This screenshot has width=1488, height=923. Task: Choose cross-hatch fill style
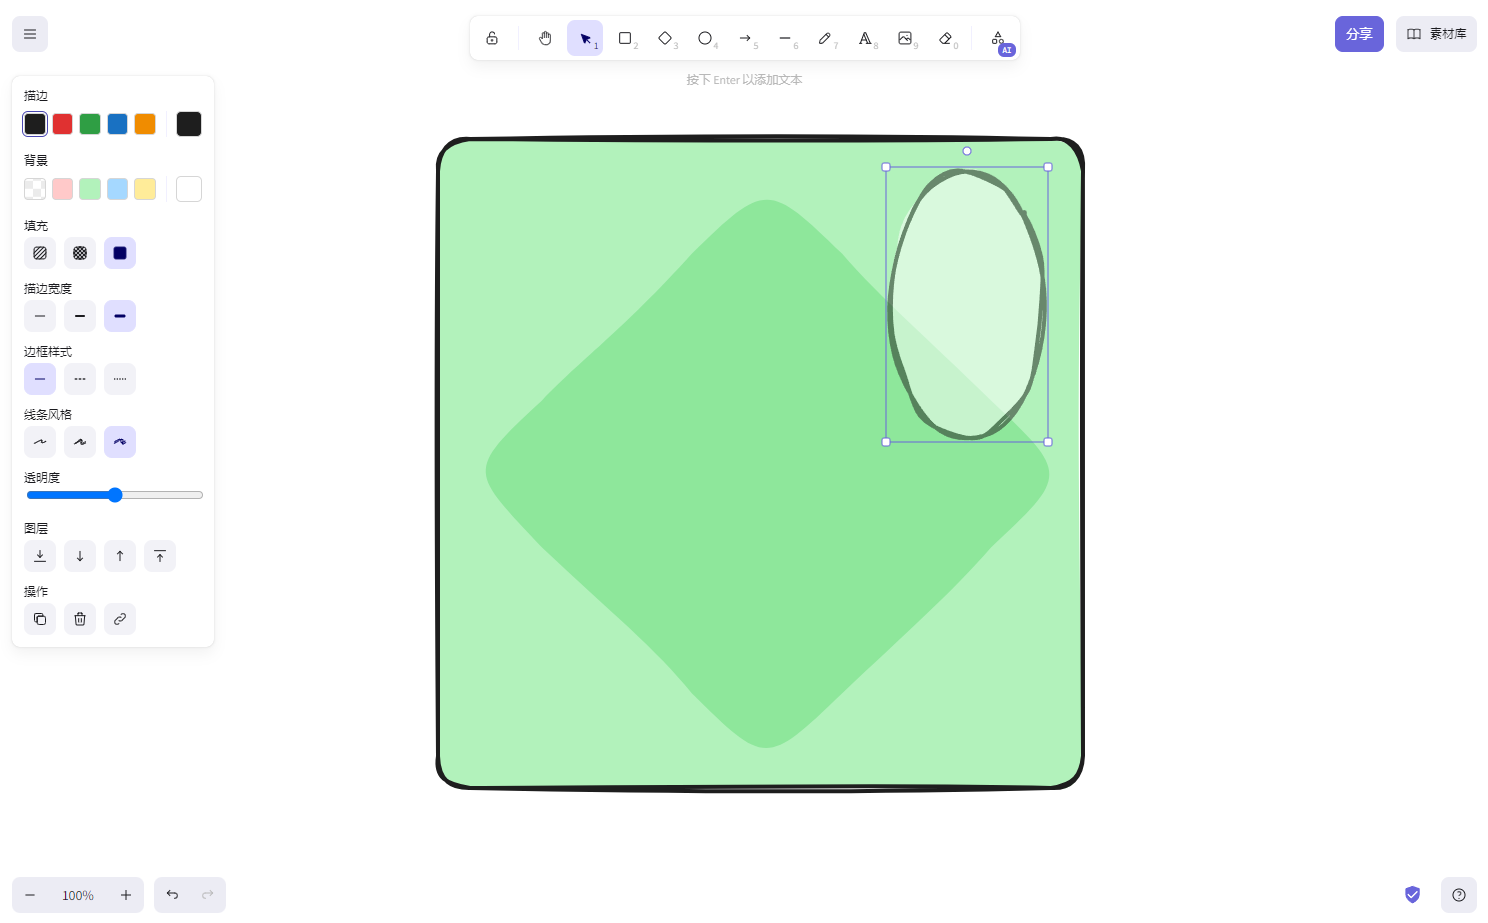coord(80,253)
